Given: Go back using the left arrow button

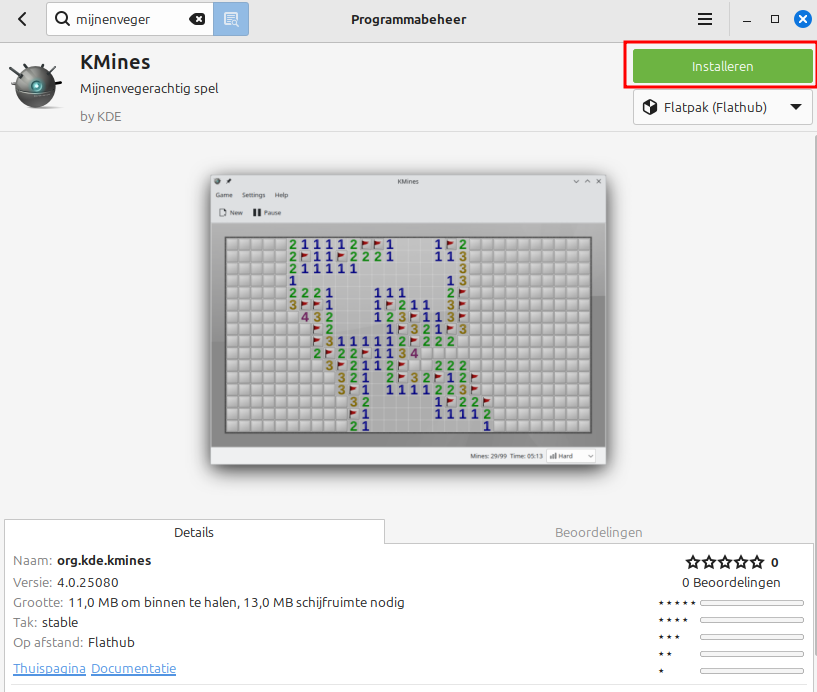Looking at the screenshot, I should [22, 19].
